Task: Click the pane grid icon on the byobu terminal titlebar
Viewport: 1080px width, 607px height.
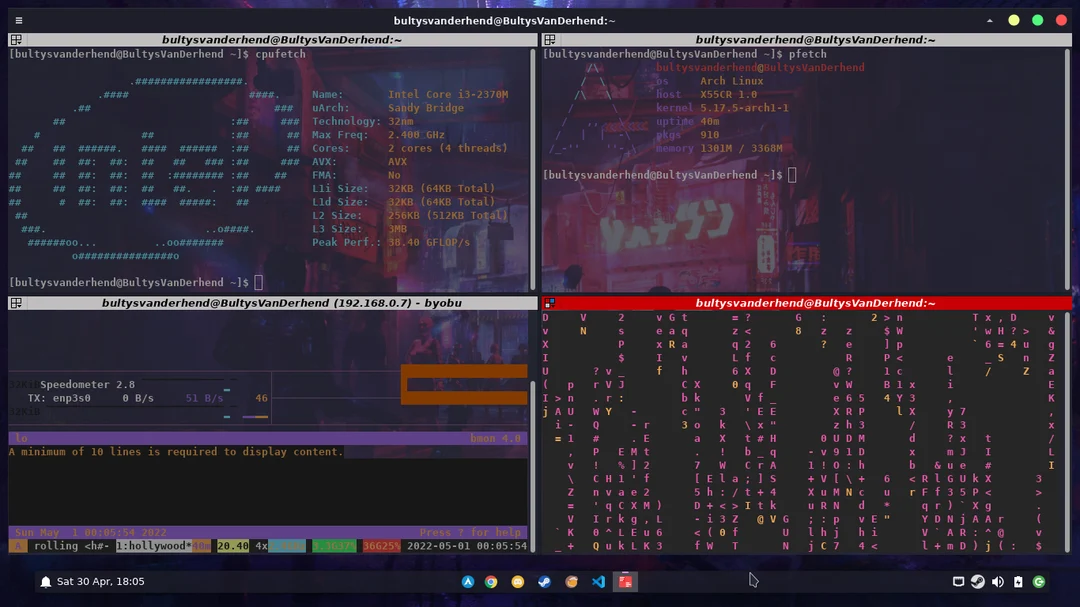Action: (x=16, y=303)
